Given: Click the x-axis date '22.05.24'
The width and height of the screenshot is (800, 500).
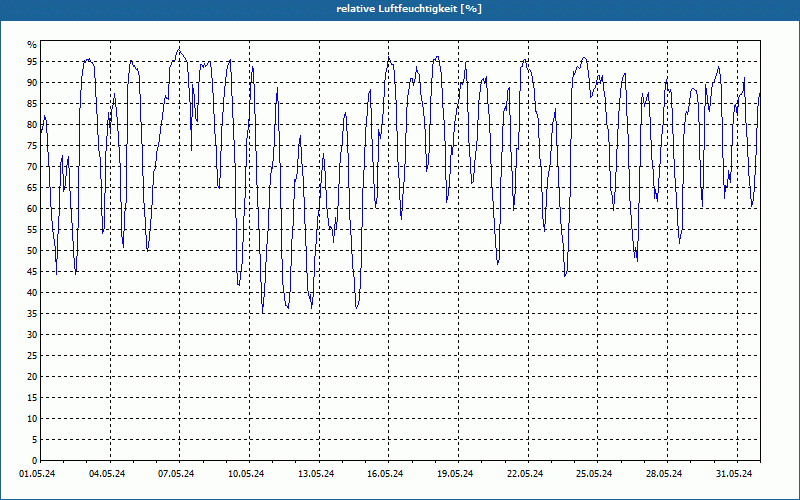Looking at the screenshot, I should coord(525,474).
